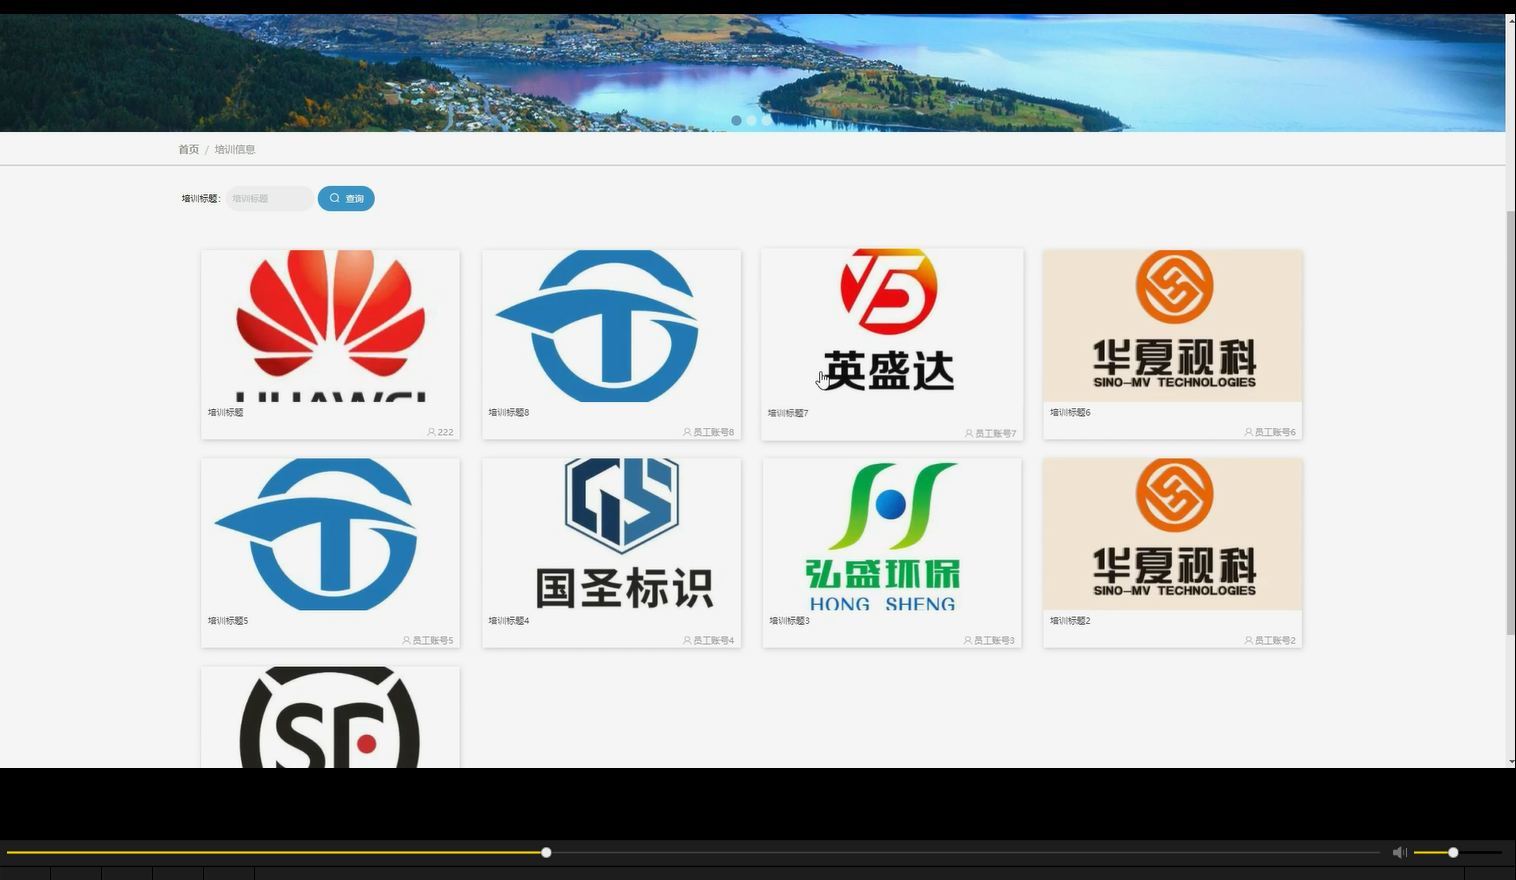Image resolution: width=1516 pixels, height=880 pixels.
Task: Click the 培训信息 breadcrumb item
Action: coord(235,149)
